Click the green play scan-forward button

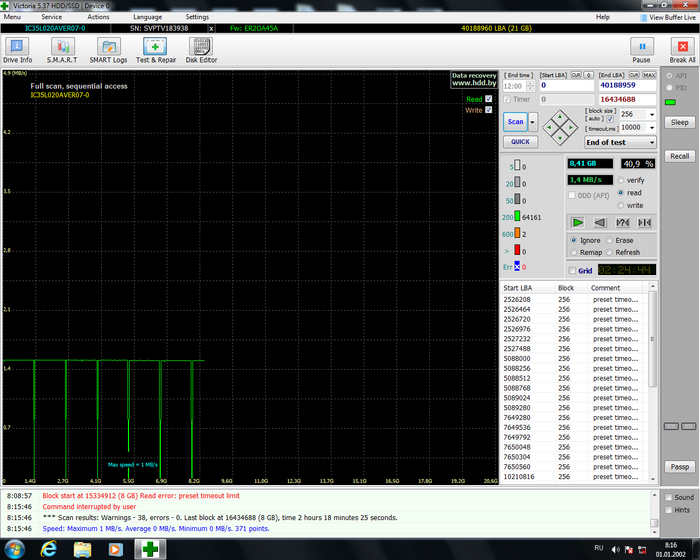(x=578, y=222)
